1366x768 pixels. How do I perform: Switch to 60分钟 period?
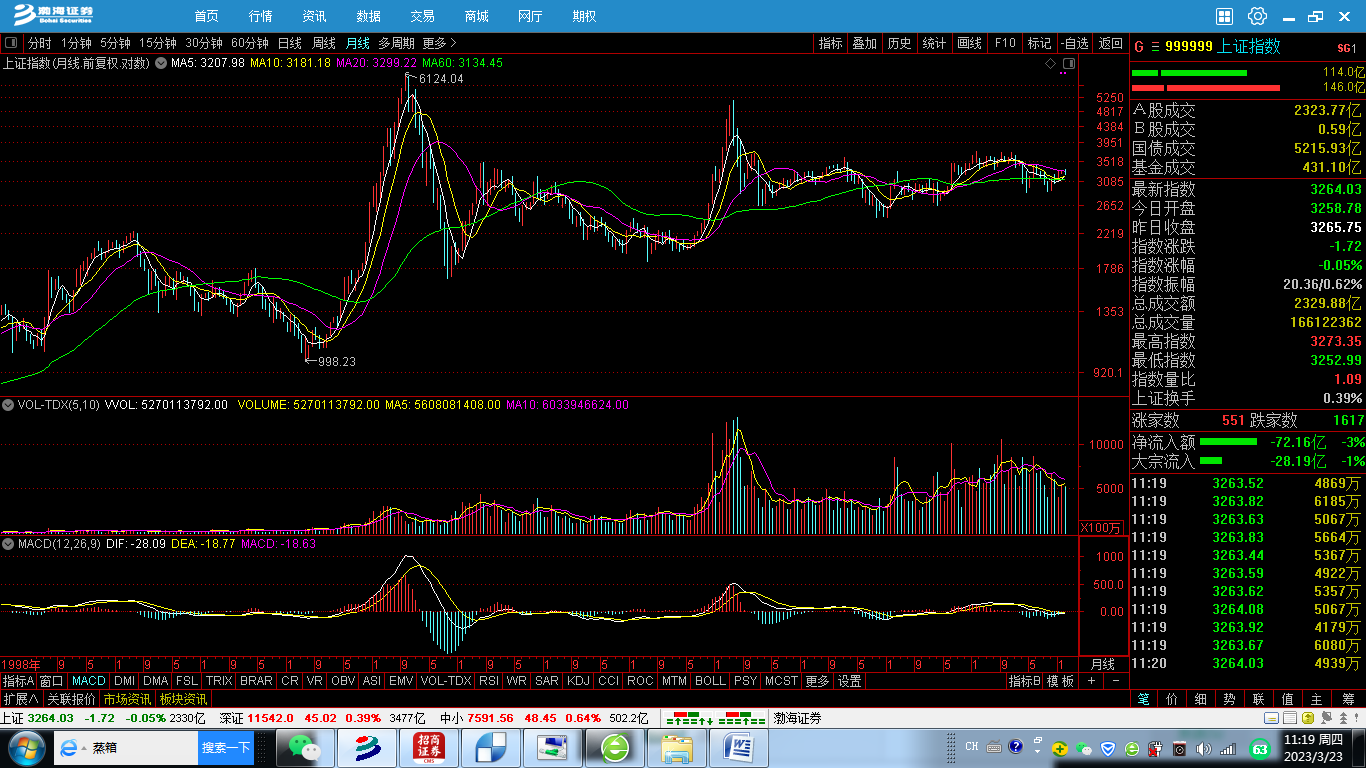coord(250,43)
